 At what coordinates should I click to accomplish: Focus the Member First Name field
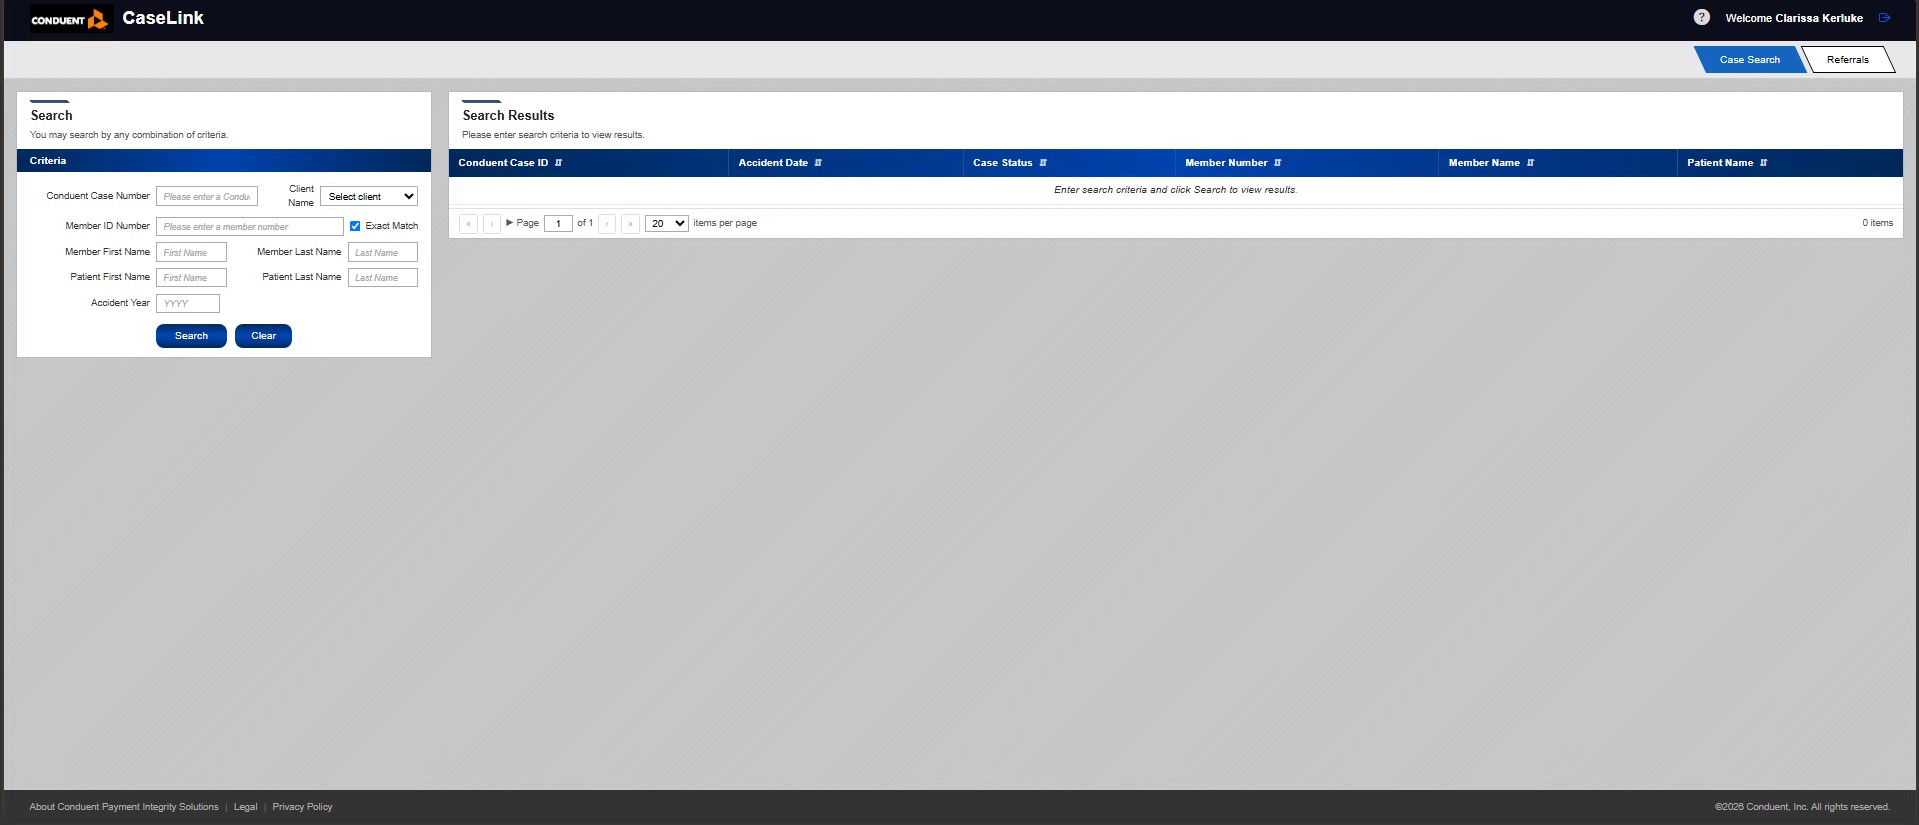point(191,252)
